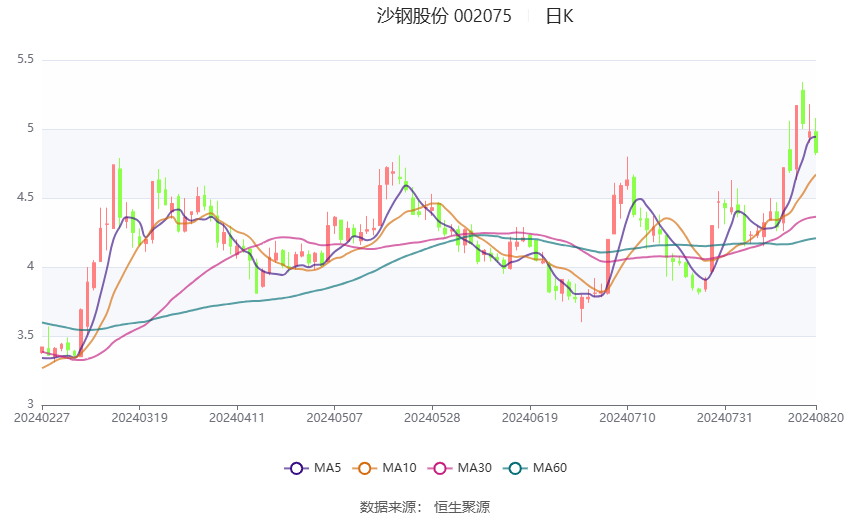Click the purple MA5 legend circle marker
Screen dimensions: 850x517
[296, 467]
